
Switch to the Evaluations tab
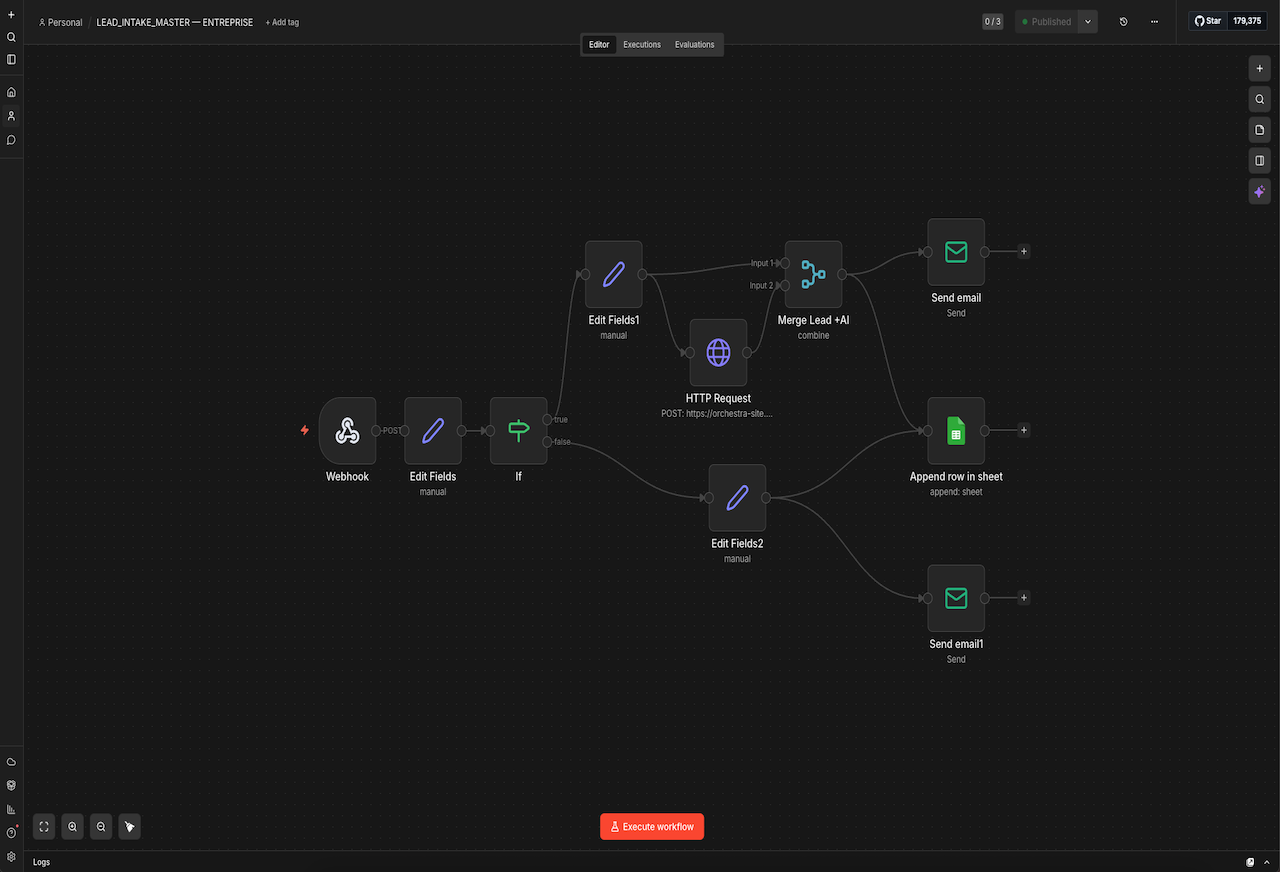pos(694,44)
